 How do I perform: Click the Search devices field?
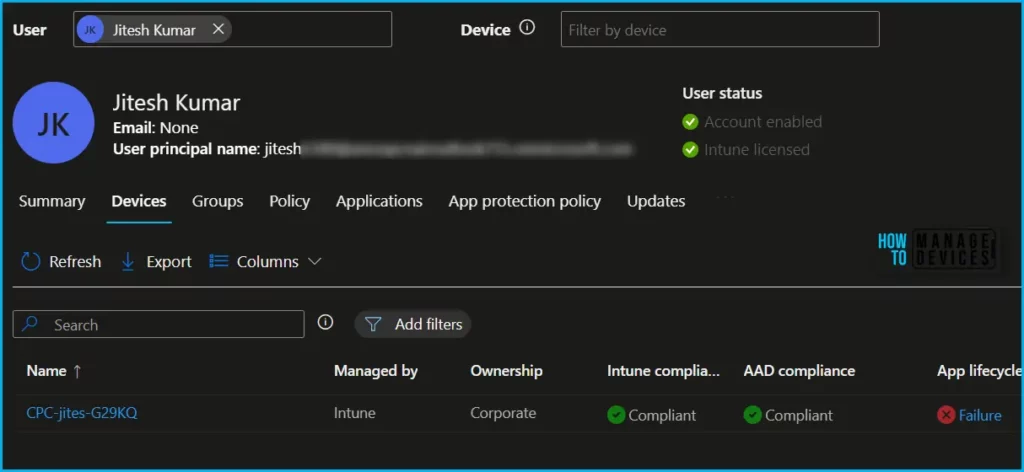159,324
